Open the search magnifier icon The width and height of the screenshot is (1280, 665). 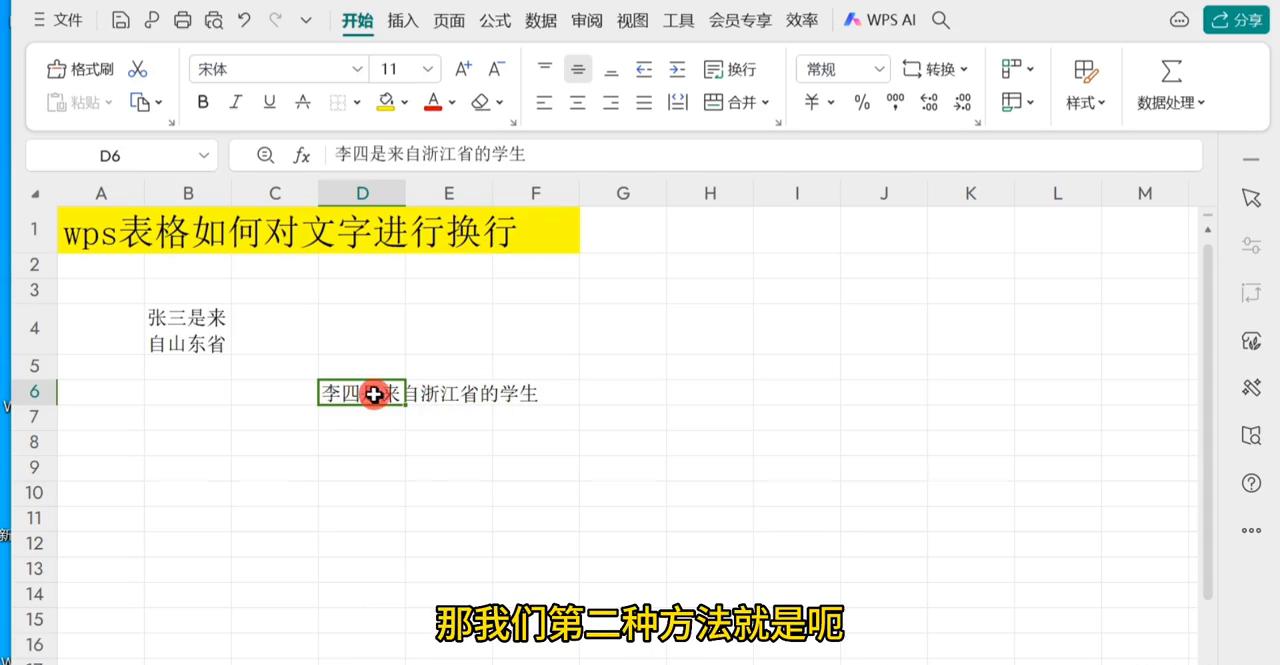click(x=940, y=20)
